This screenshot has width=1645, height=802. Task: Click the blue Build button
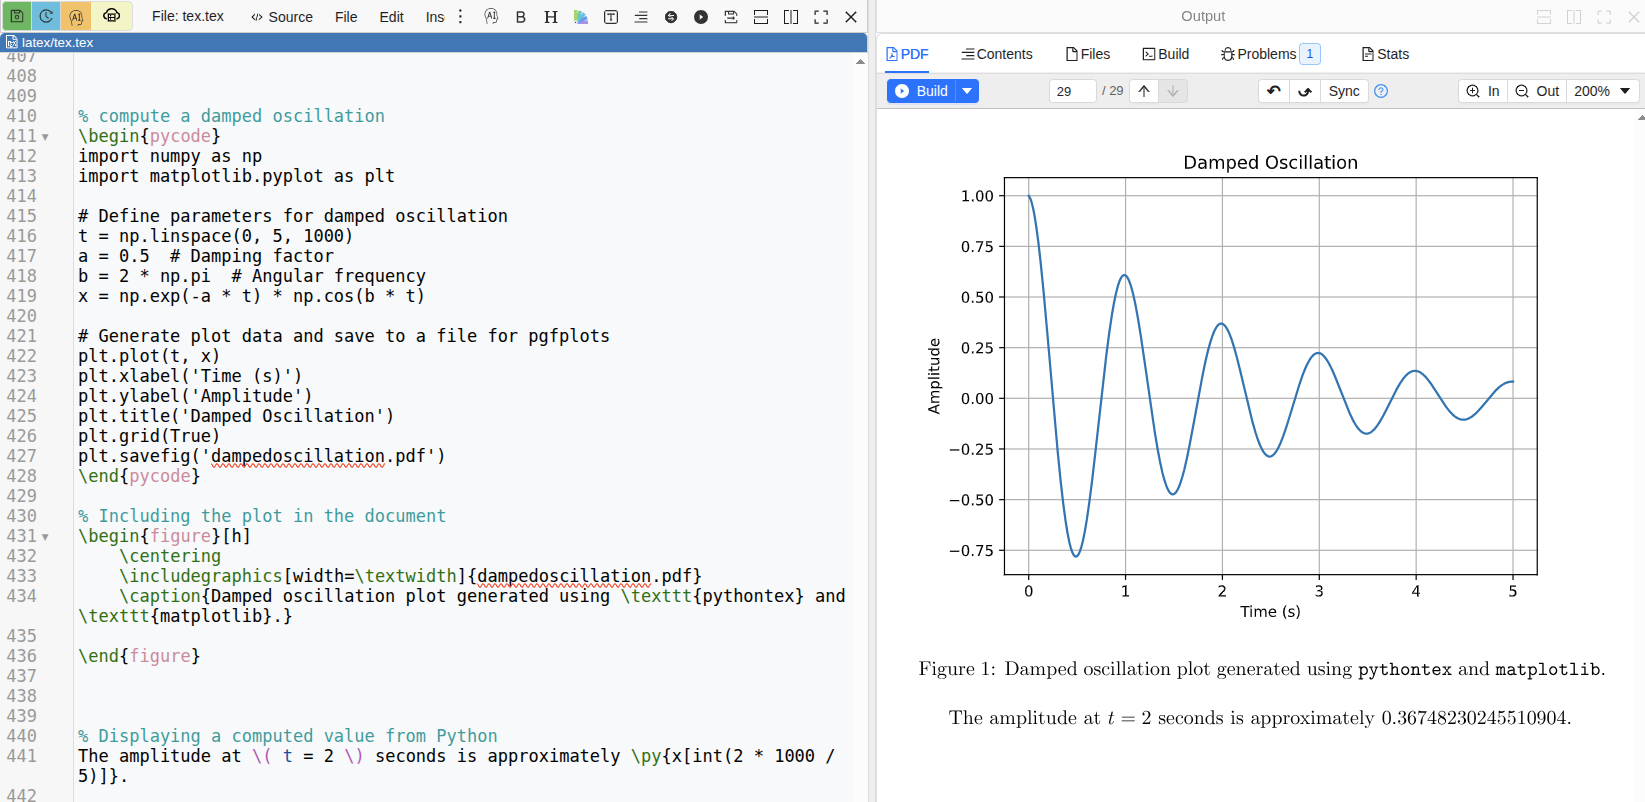pyautogui.click(x=921, y=91)
